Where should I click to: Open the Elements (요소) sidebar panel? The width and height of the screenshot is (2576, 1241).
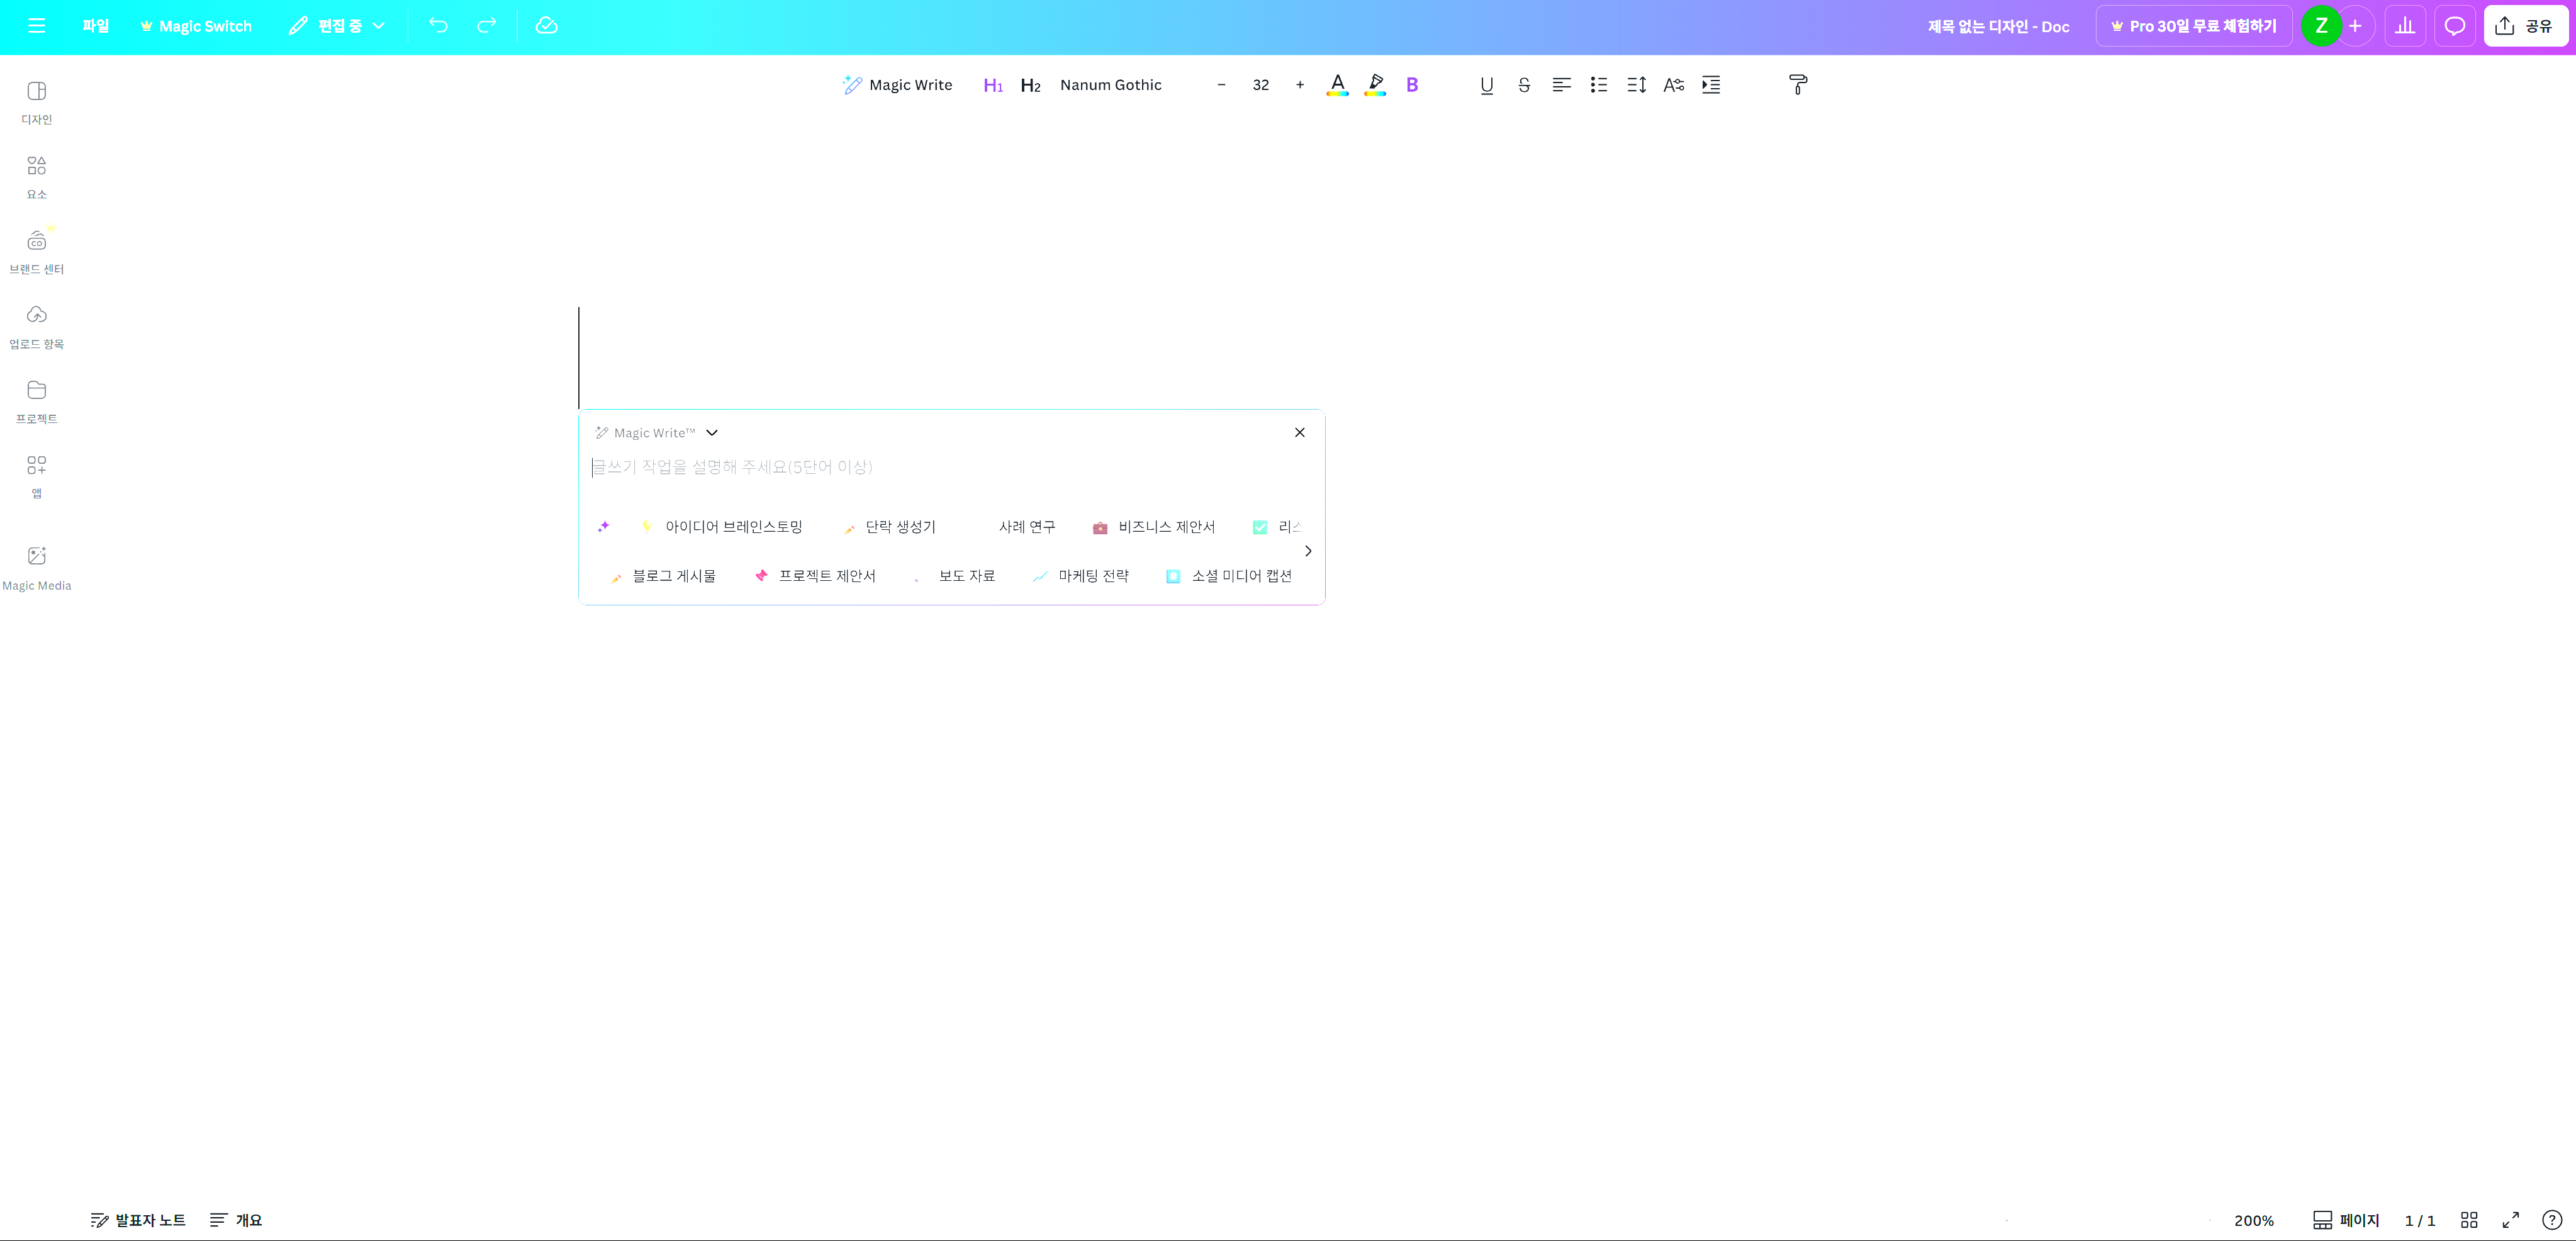coord(36,176)
